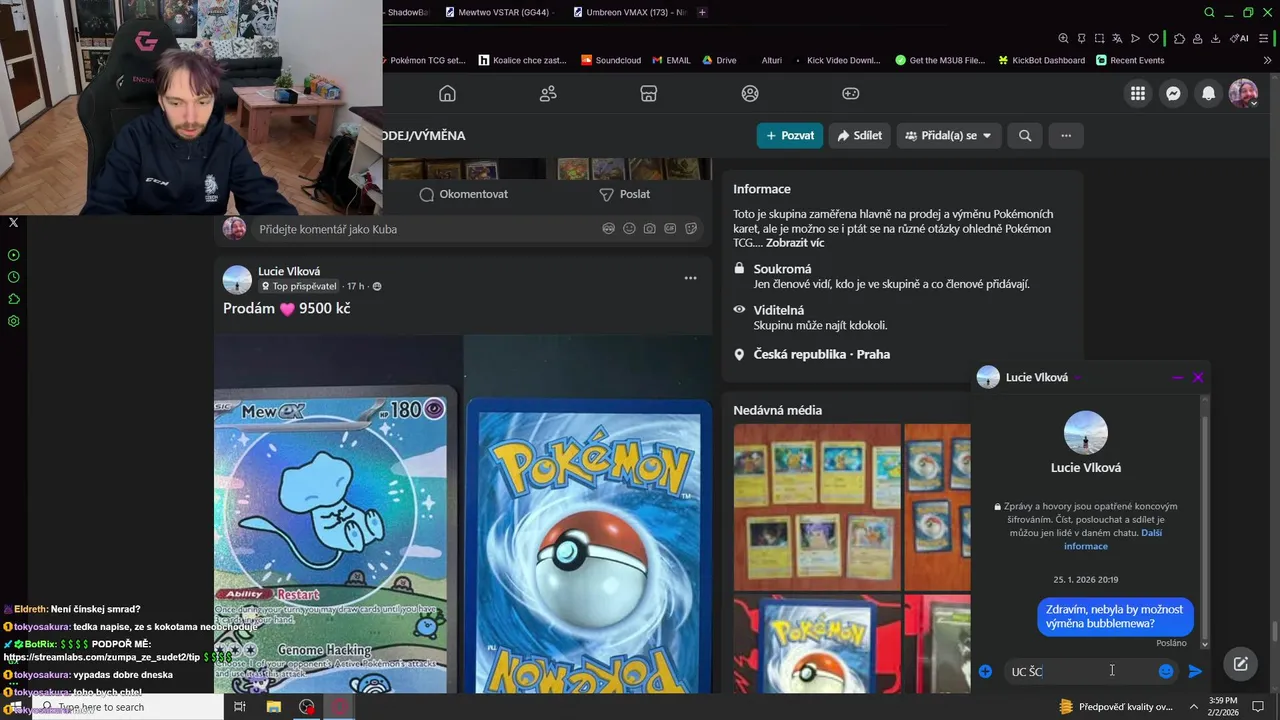Expand the Přidal(a) se dropdown
The height and width of the screenshot is (720, 1280).
[x=948, y=136]
